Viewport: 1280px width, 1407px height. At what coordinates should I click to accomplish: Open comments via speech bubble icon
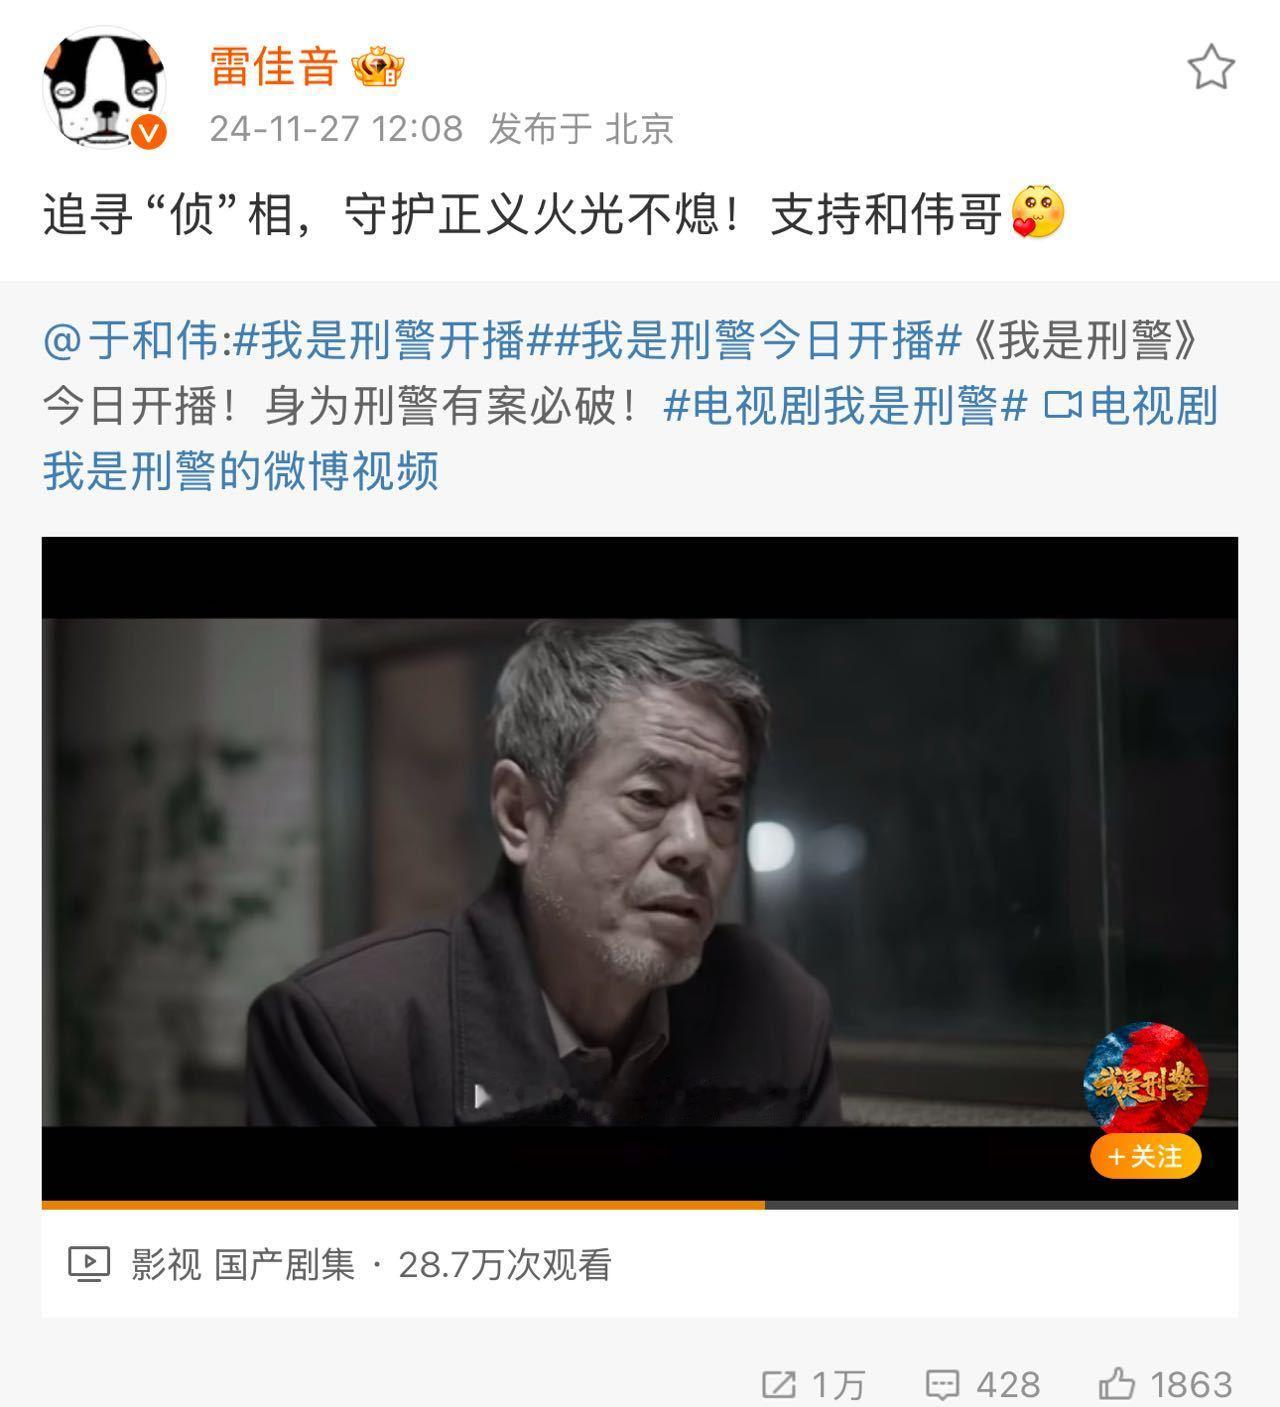pyautogui.click(x=942, y=1384)
